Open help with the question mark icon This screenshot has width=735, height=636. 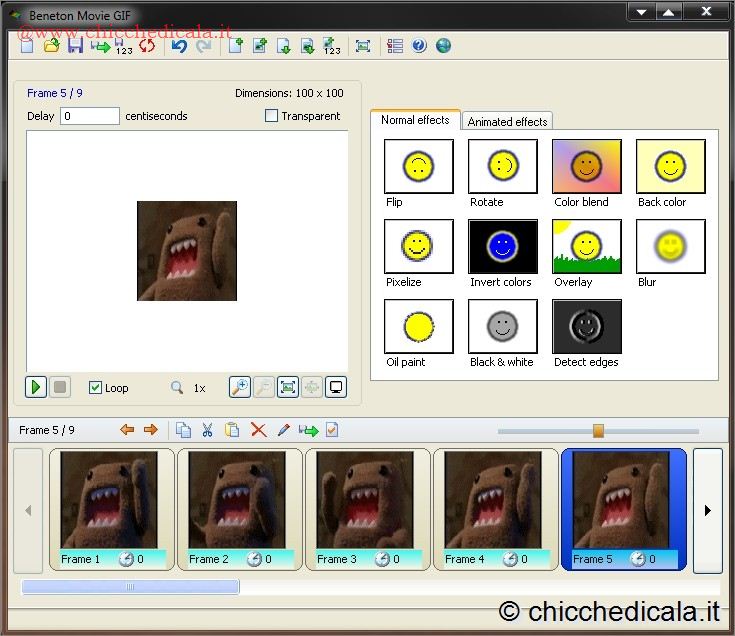tap(419, 46)
